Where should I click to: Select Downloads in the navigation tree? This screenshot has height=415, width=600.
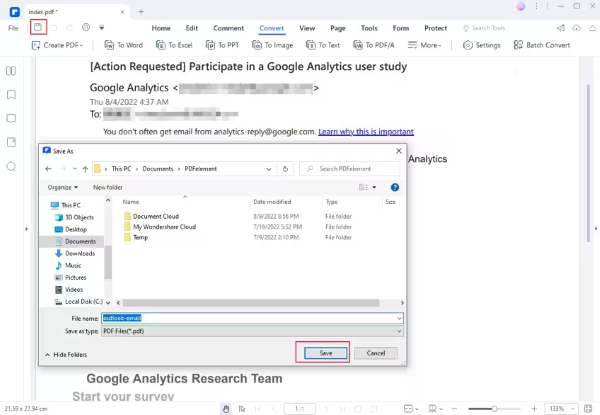tap(80, 253)
